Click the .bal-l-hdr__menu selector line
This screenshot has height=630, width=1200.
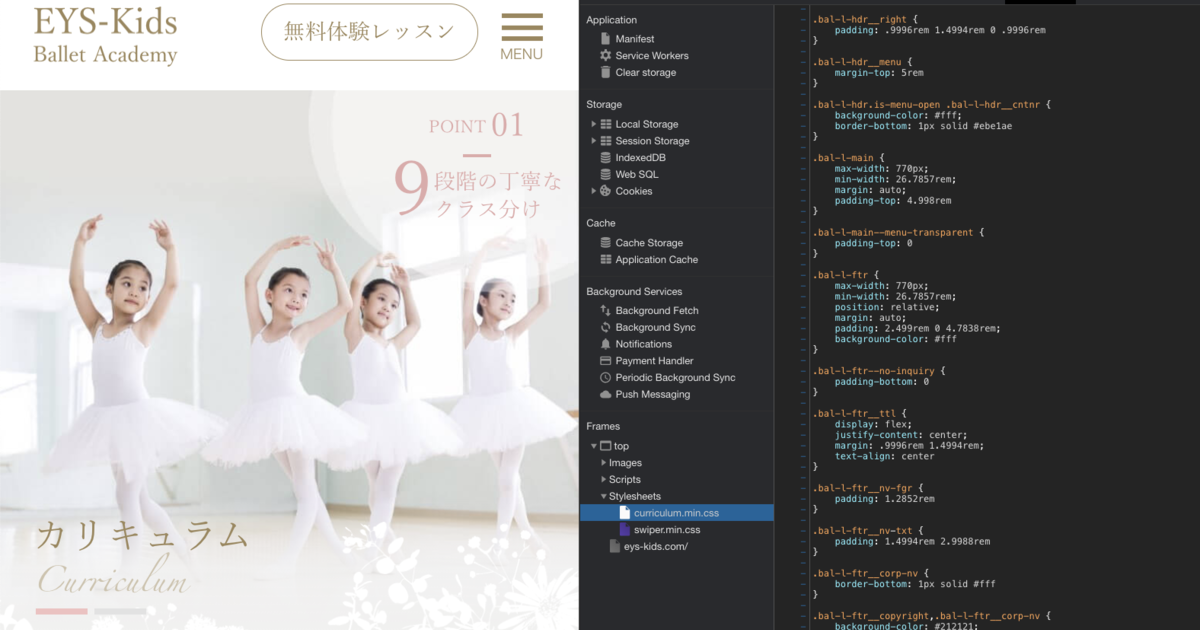pos(862,62)
